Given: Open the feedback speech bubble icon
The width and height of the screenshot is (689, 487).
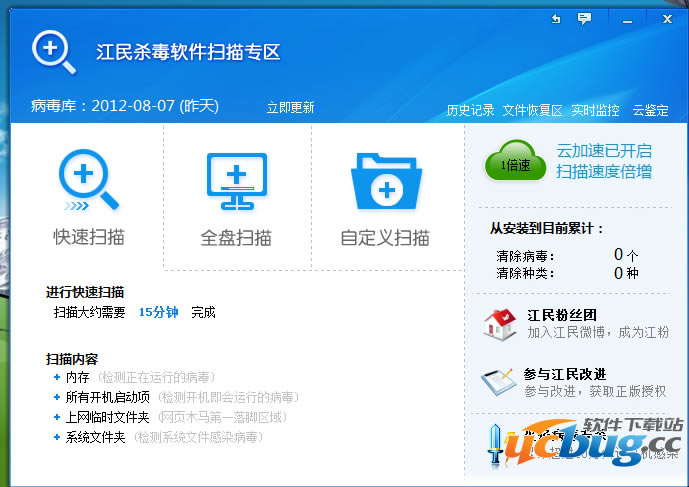Looking at the screenshot, I should [x=584, y=19].
